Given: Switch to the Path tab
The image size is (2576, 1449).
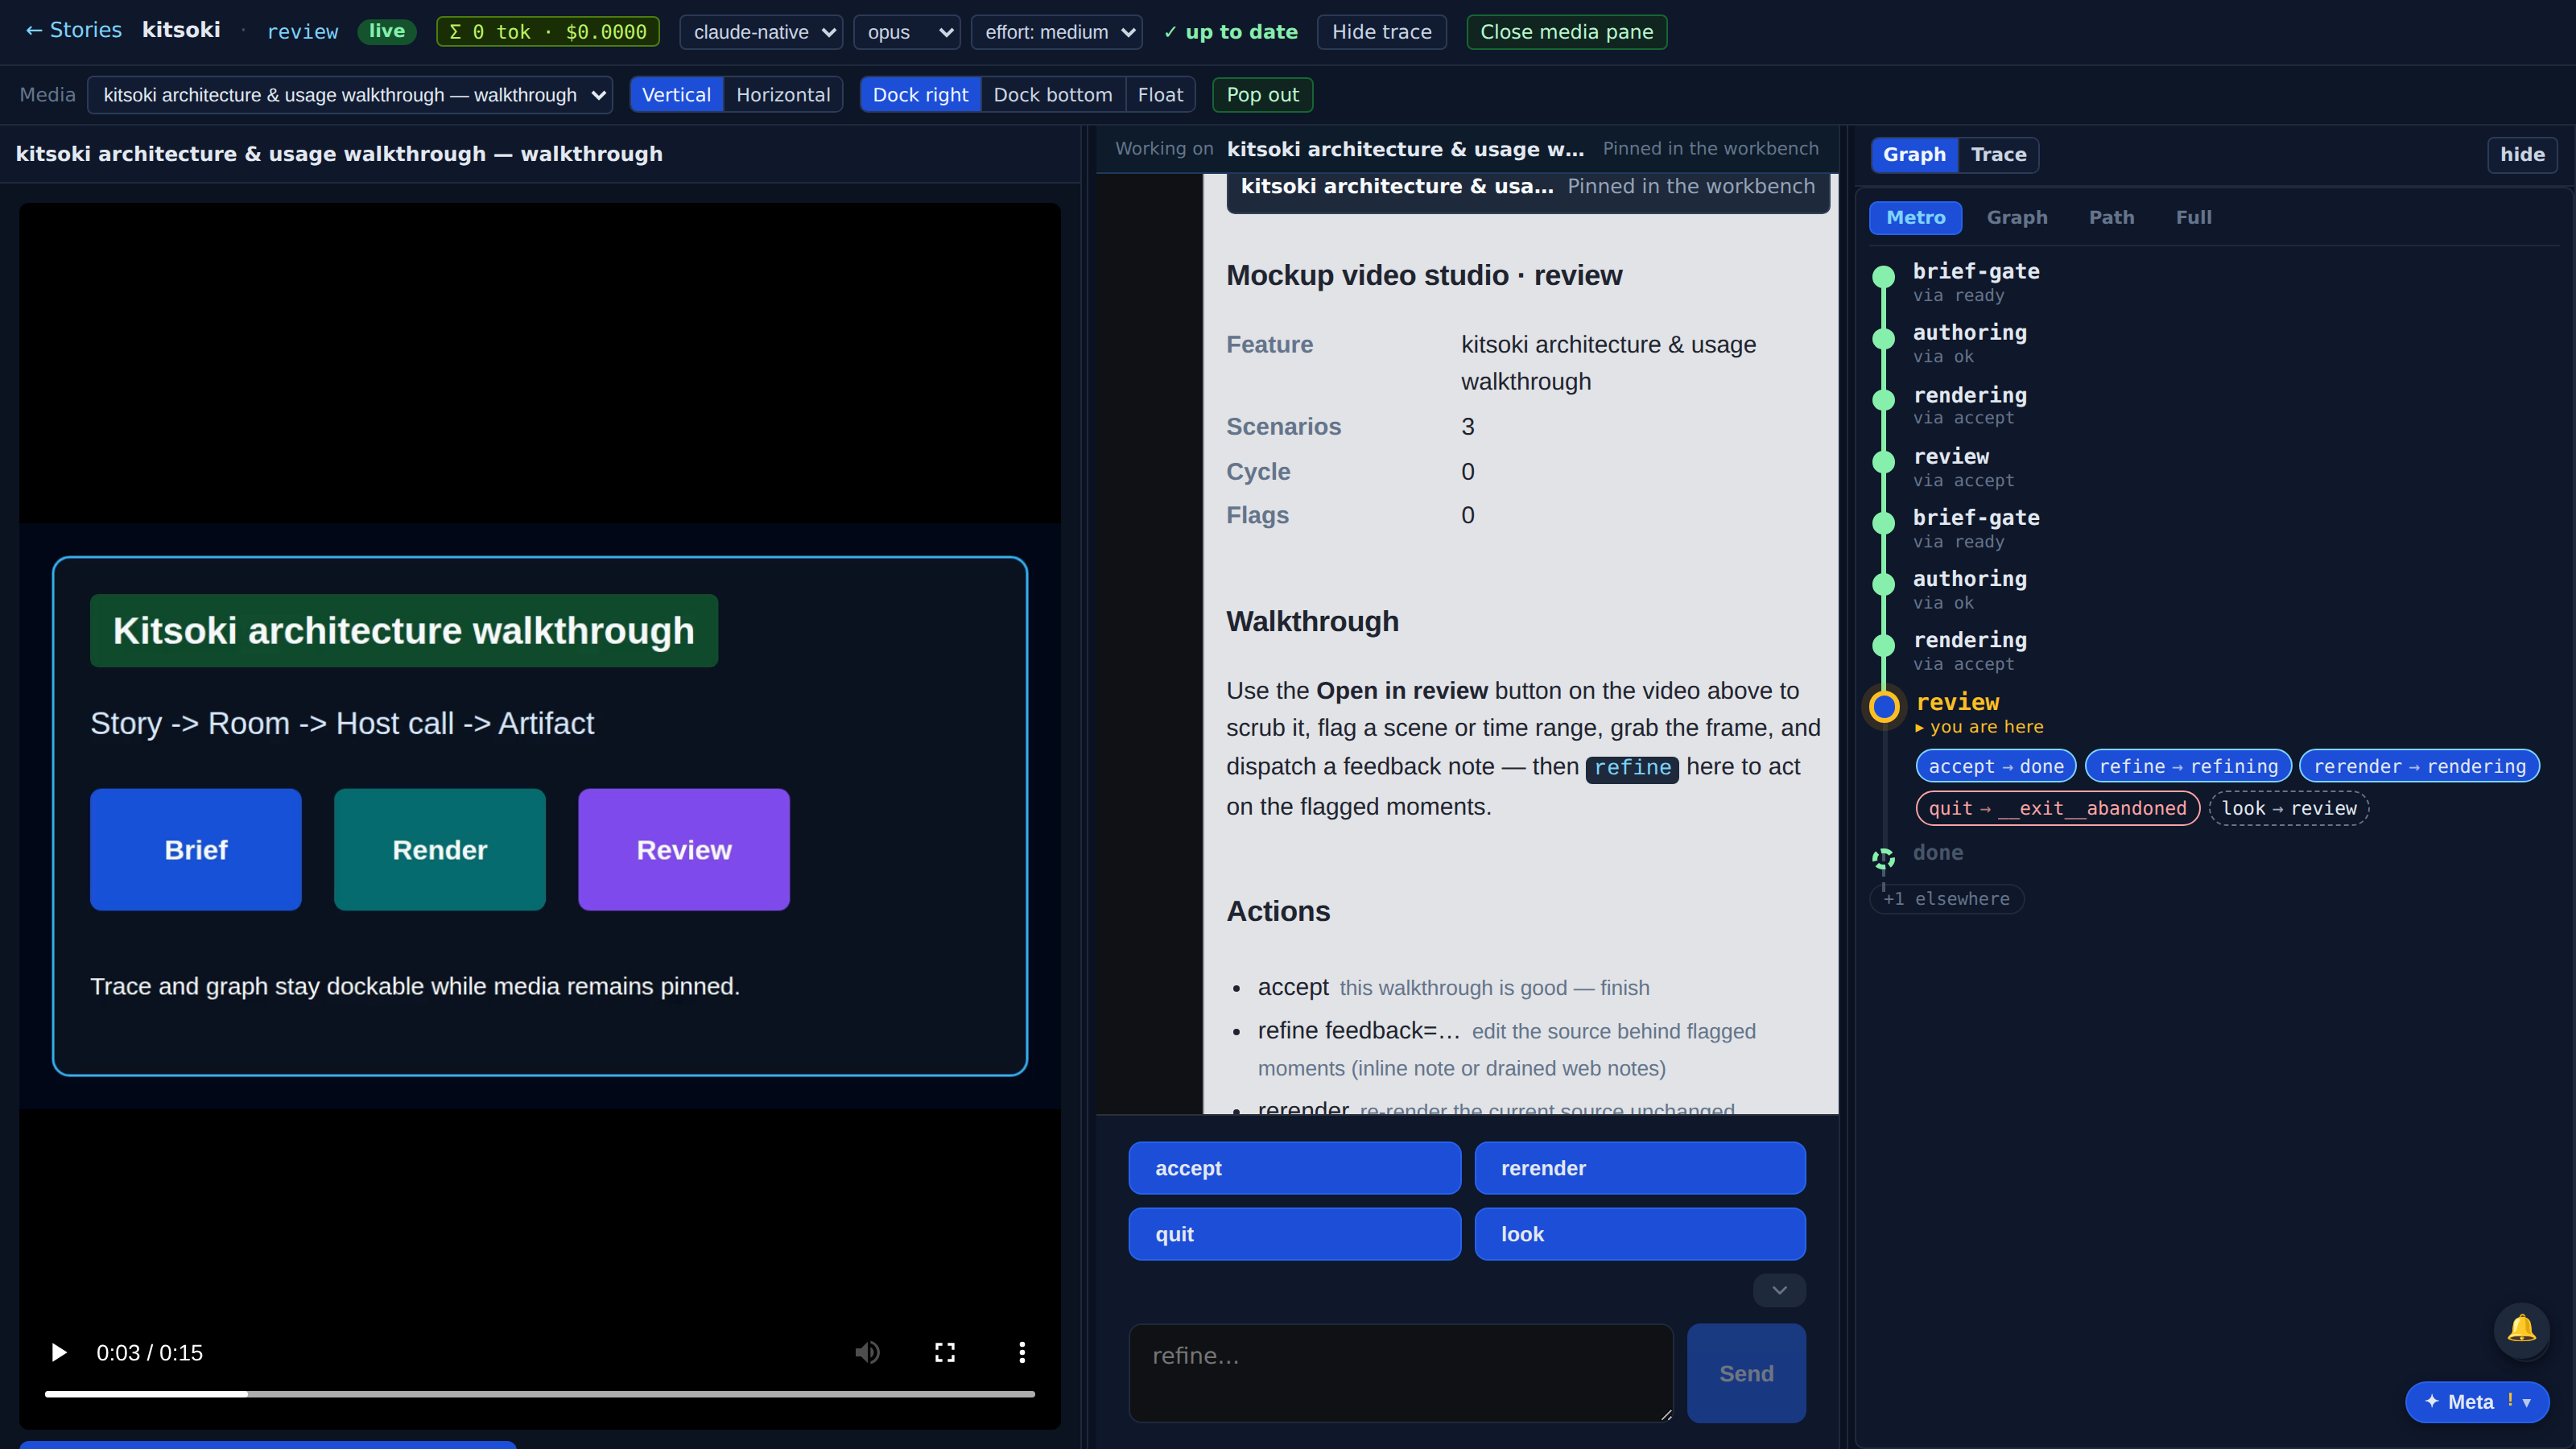Looking at the screenshot, I should coord(2111,218).
